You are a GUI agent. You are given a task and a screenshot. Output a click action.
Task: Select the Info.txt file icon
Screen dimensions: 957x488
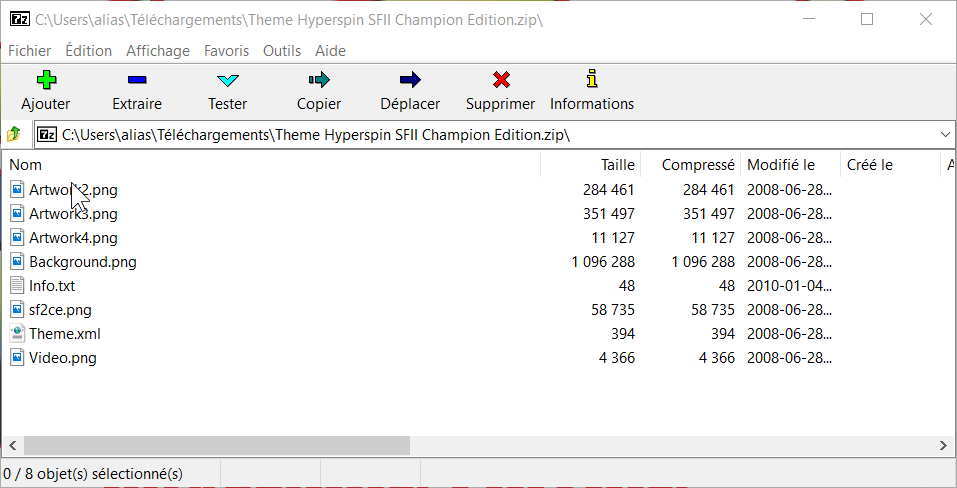(17, 286)
